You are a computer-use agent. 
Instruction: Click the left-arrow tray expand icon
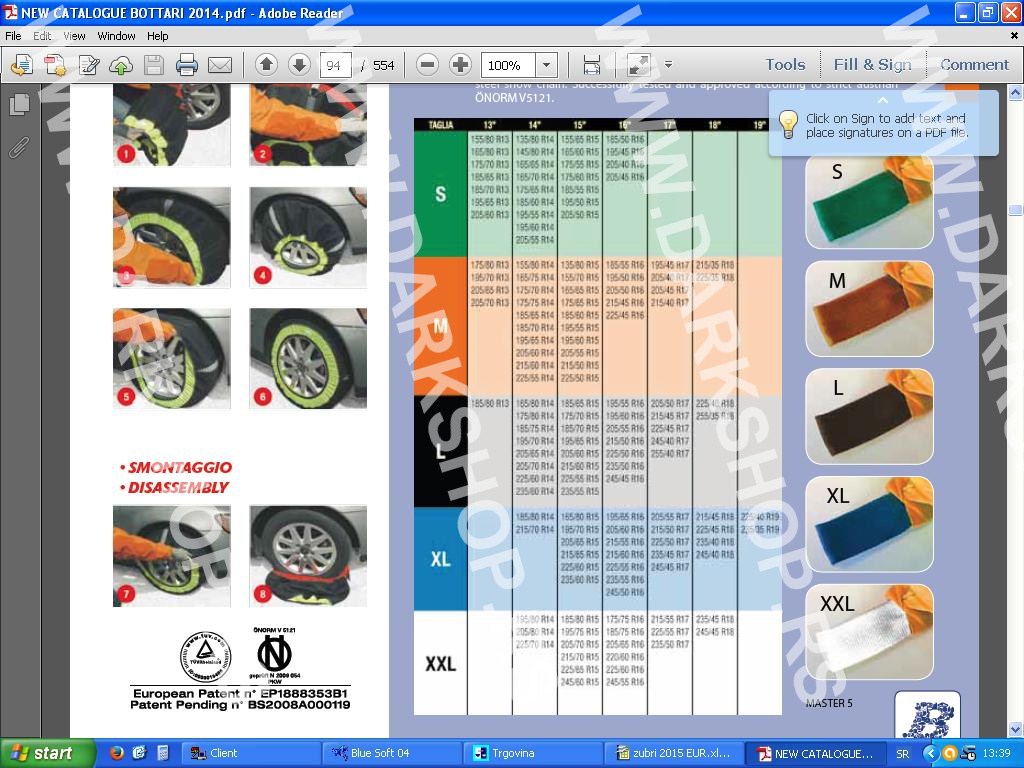point(932,754)
